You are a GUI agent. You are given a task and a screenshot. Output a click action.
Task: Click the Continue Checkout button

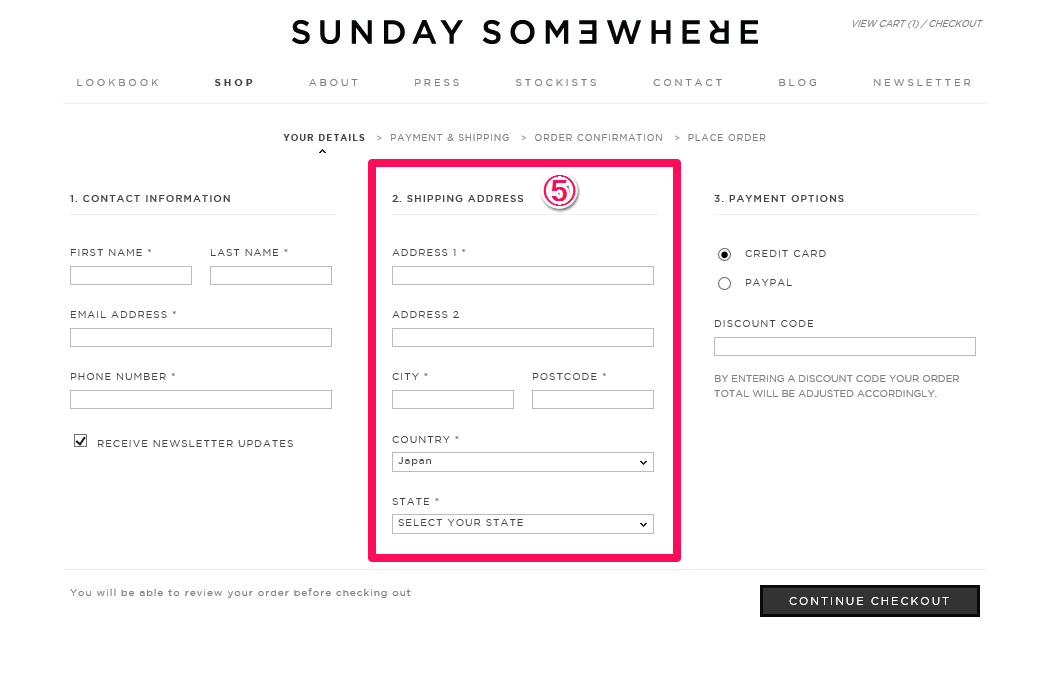click(869, 601)
